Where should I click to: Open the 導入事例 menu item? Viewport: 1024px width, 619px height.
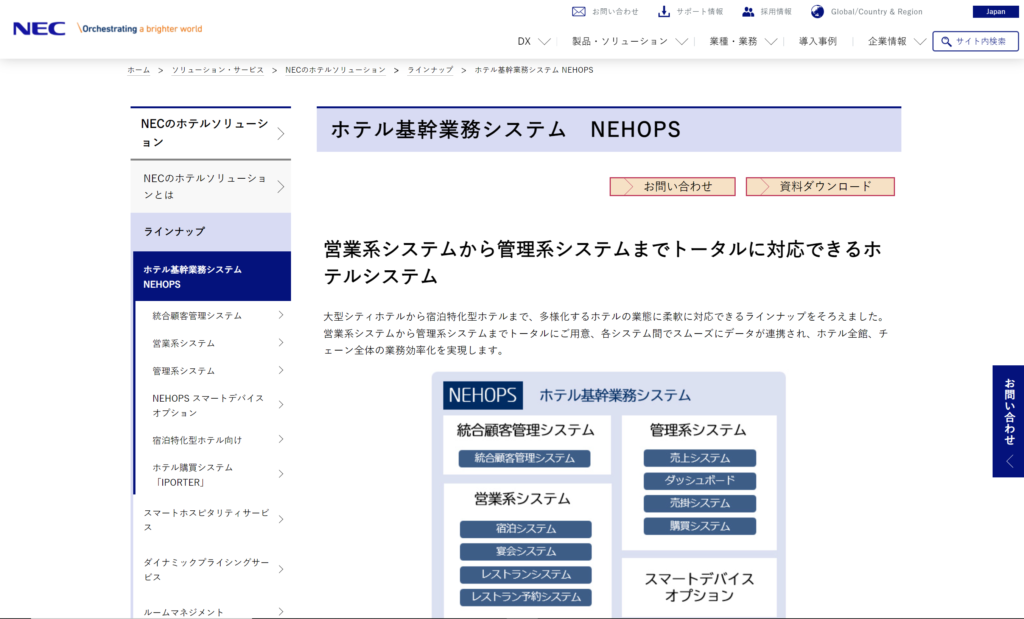[818, 41]
